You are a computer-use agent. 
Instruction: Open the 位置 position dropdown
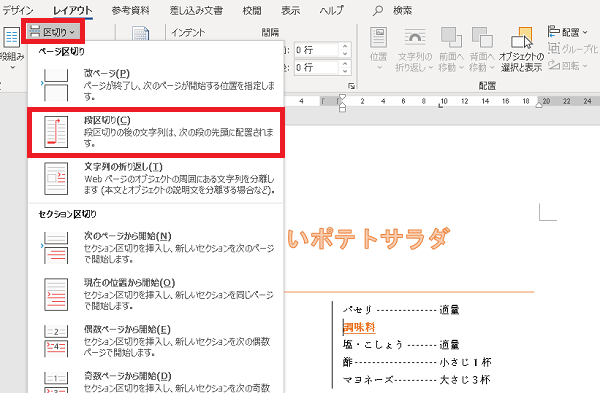pyautogui.click(x=378, y=49)
